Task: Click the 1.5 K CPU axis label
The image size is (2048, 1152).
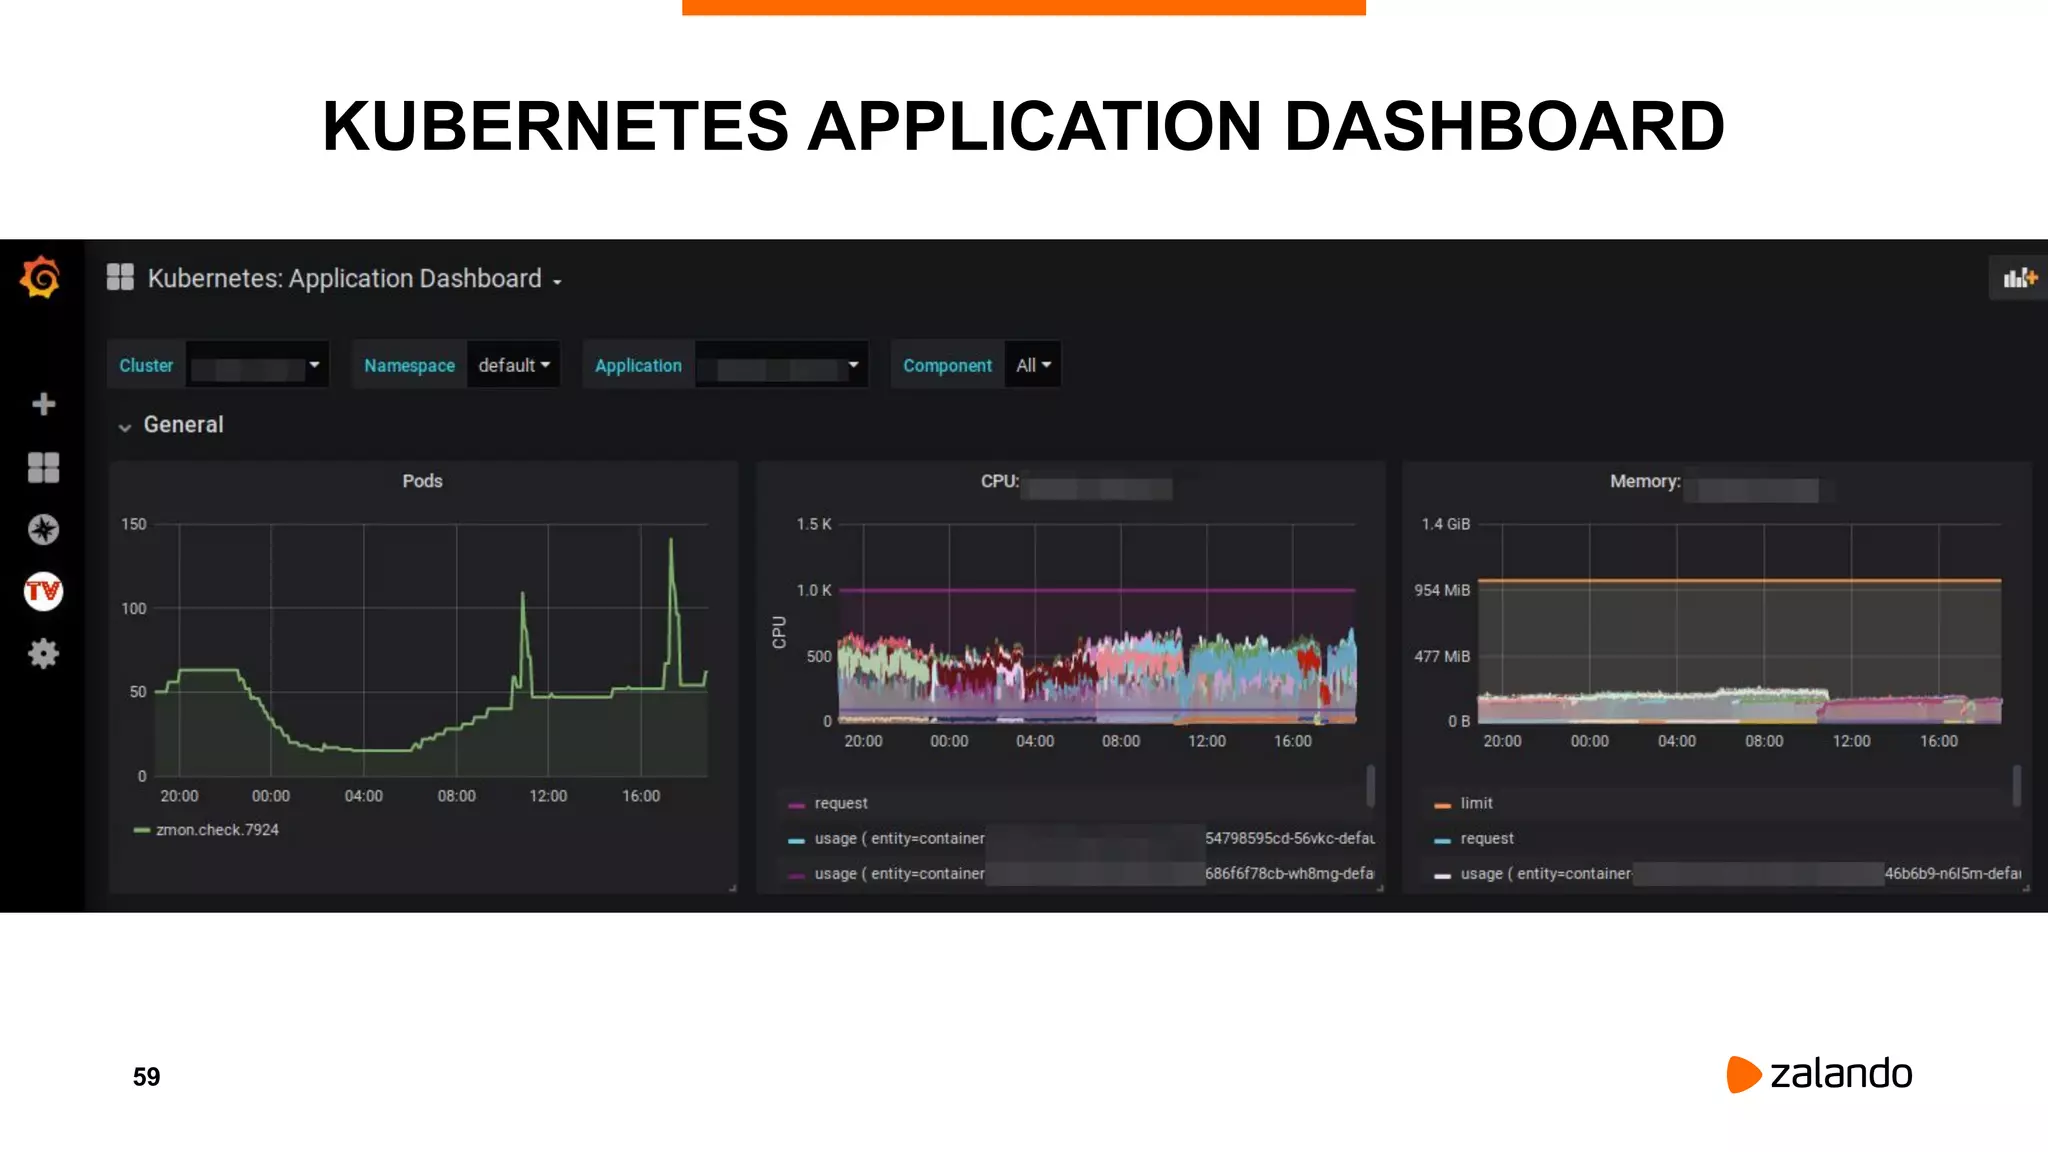Action: [x=814, y=524]
